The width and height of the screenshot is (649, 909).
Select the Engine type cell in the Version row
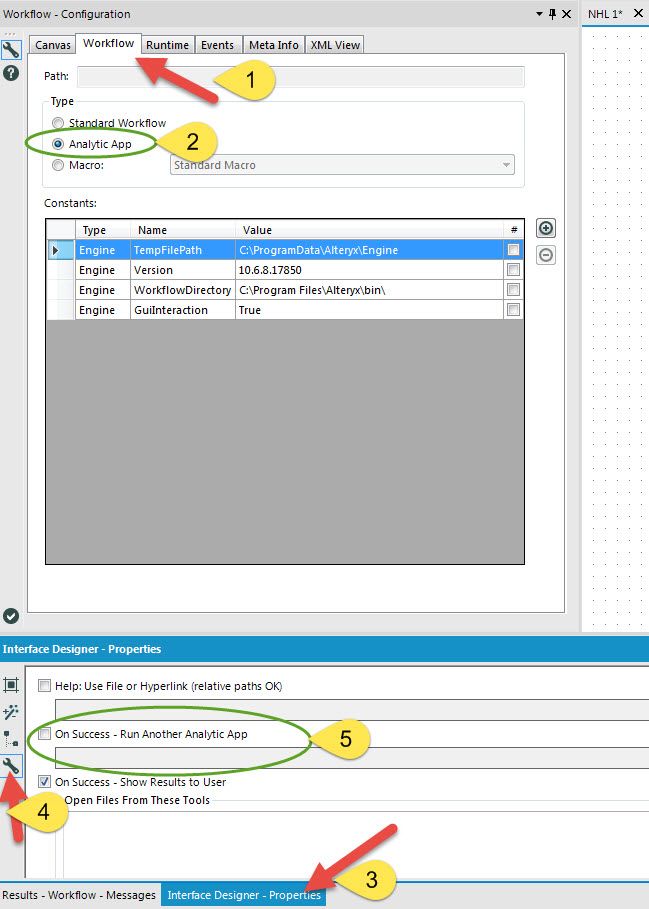click(103, 270)
